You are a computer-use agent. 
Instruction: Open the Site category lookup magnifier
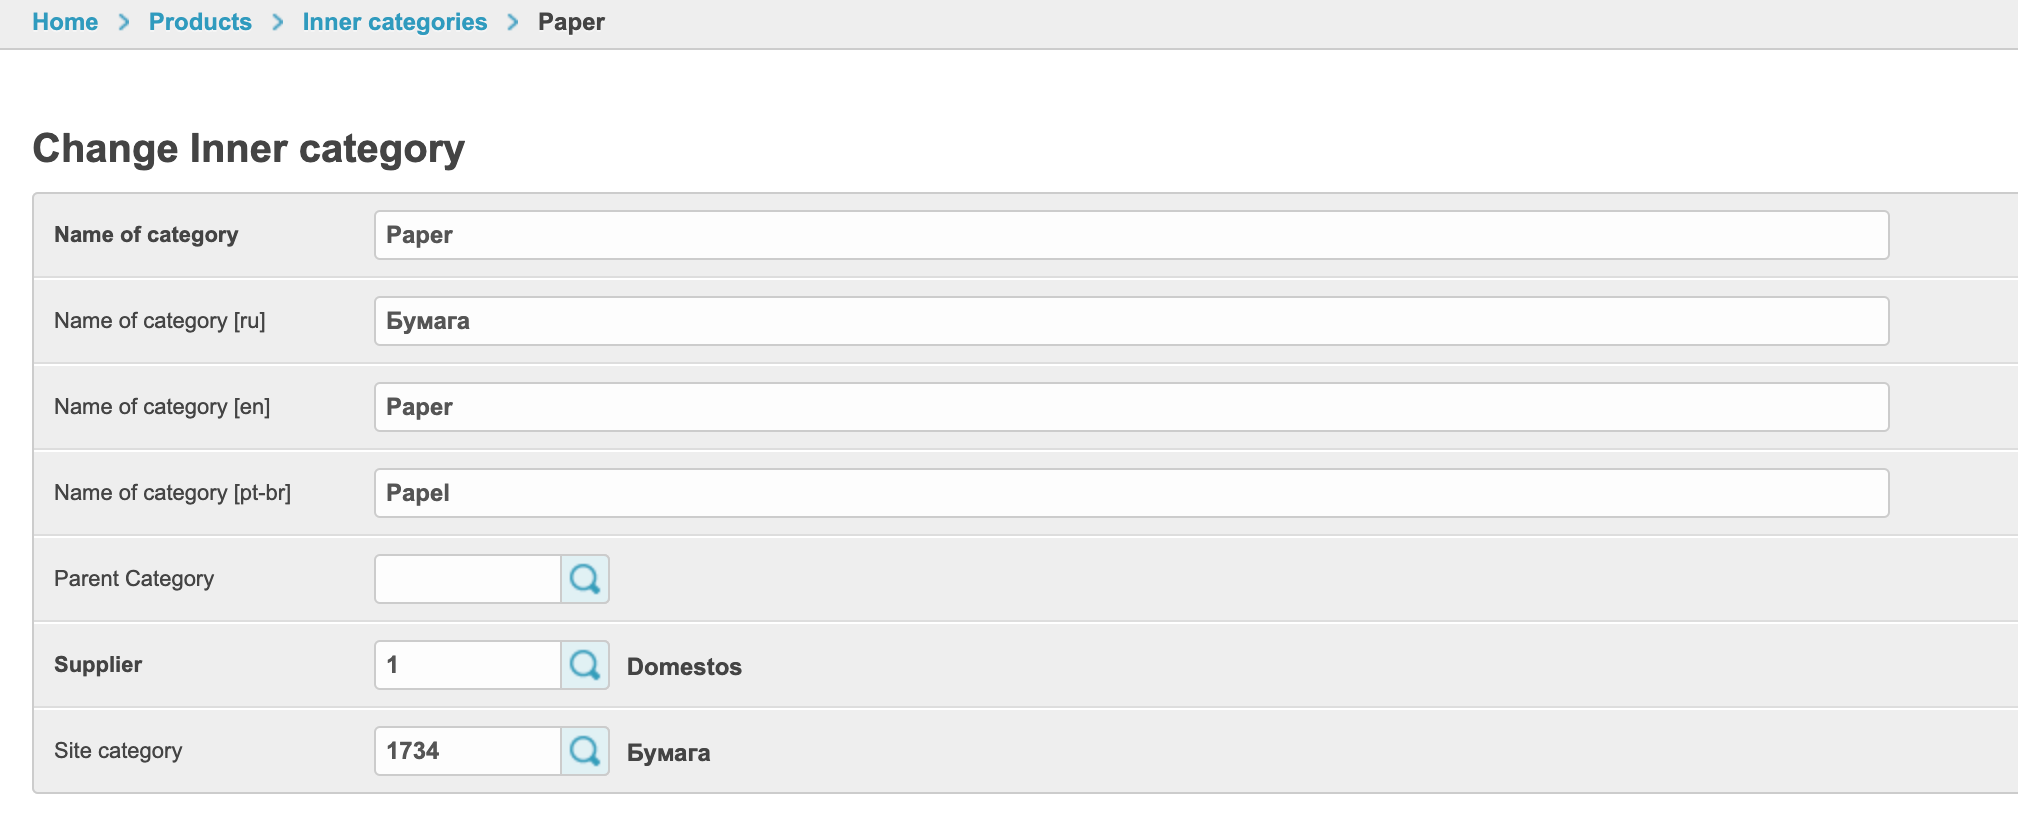point(585,751)
